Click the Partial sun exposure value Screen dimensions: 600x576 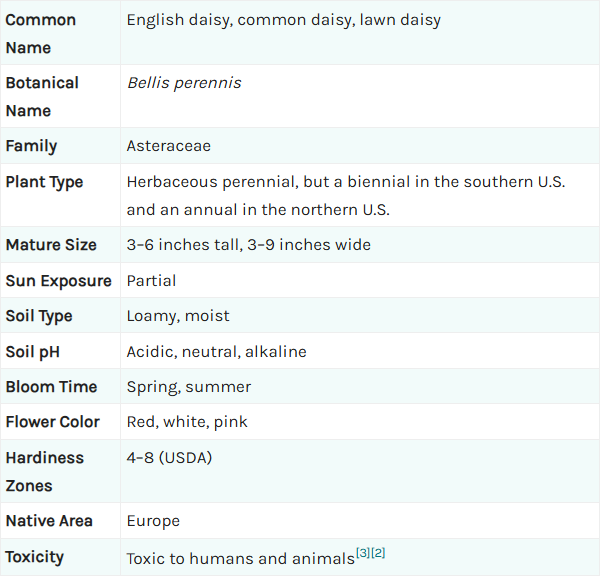click(152, 281)
